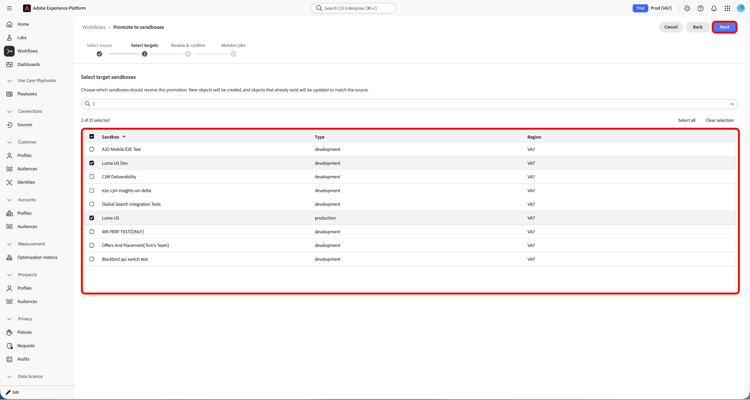
Task: Open Policies under Privacy
Action: pyautogui.click(x=24, y=332)
